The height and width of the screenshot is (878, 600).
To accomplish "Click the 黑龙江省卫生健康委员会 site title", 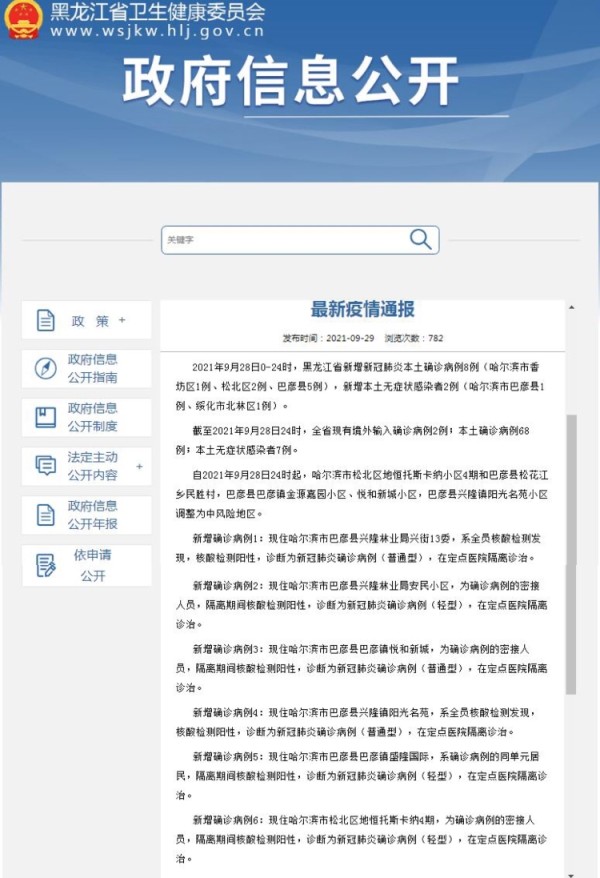I will click(158, 12).
